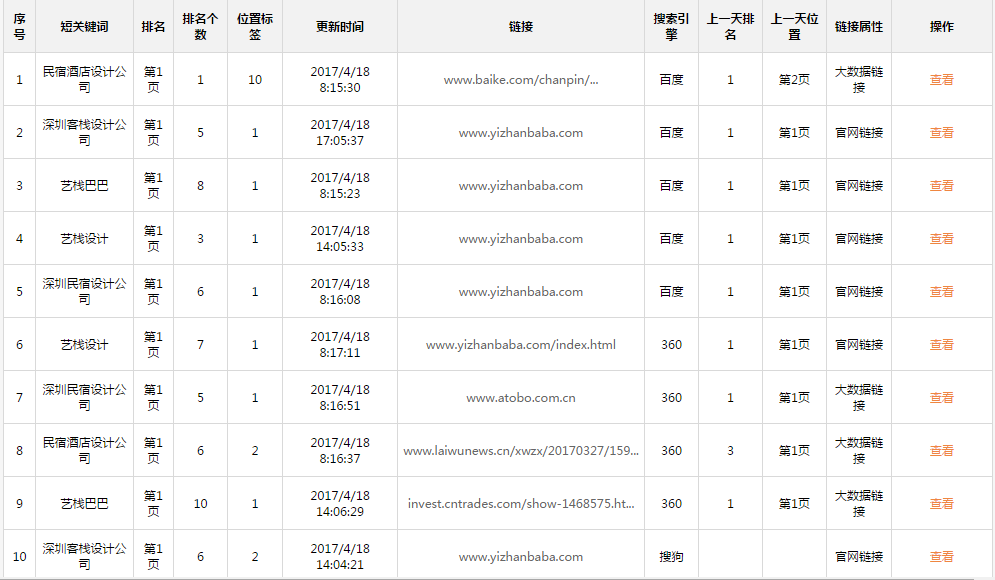Click the 更新时间 column header
This screenshot has height=580, width=995.
coord(339,27)
